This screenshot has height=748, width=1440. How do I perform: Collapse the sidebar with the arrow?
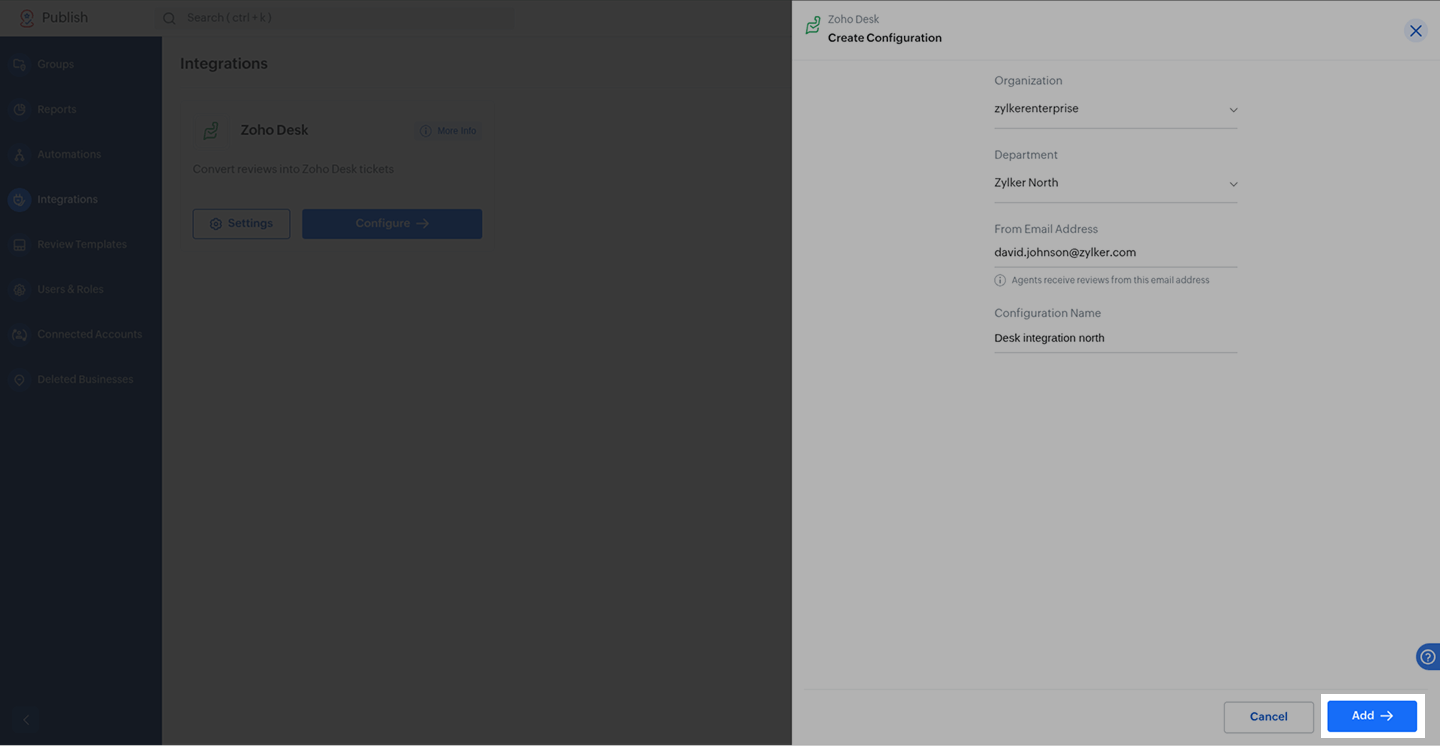[27, 719]
